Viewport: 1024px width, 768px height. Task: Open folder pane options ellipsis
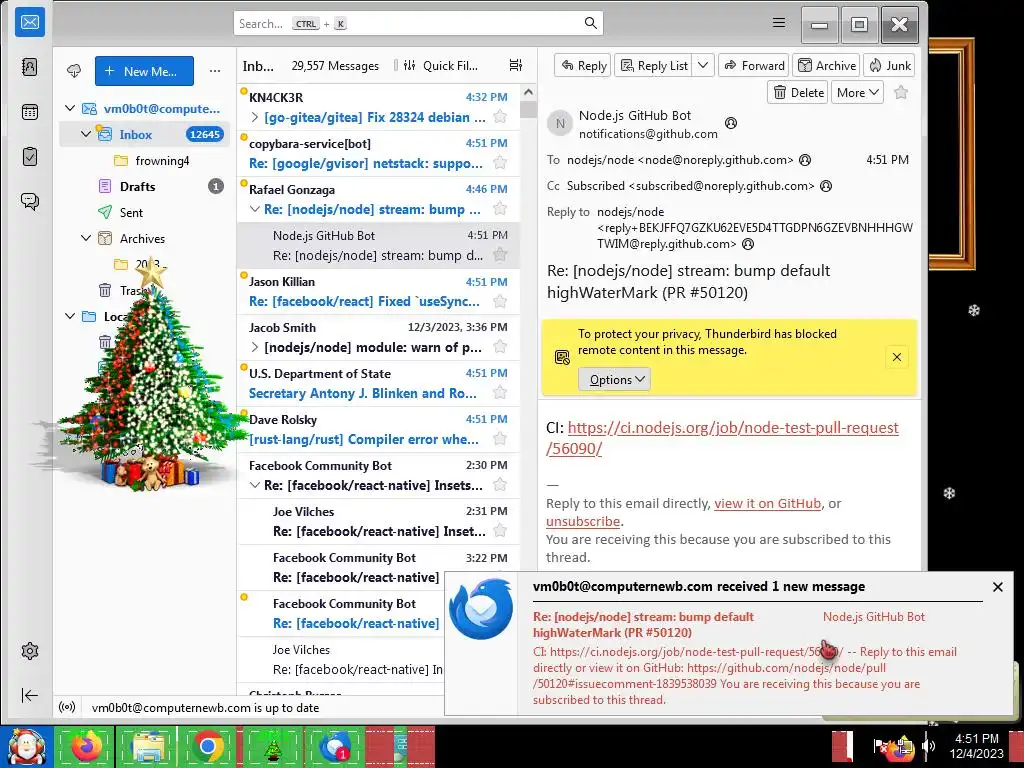click(215, 71)
